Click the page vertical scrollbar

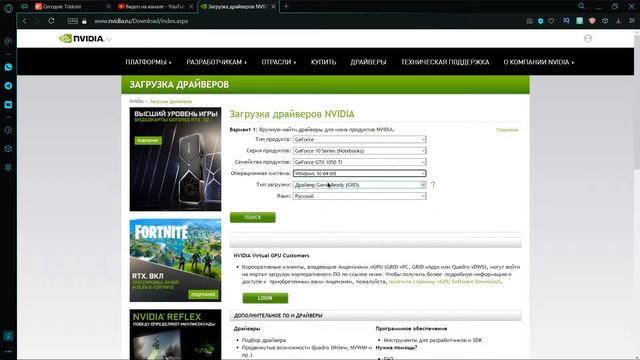point(637,102)
